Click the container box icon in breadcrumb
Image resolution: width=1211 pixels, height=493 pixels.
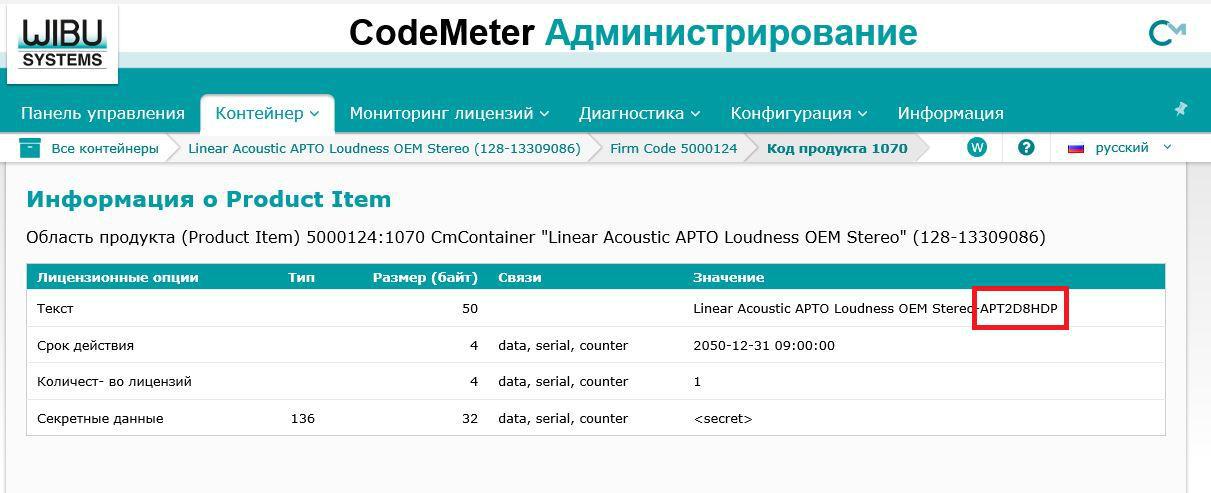point(30,148)
